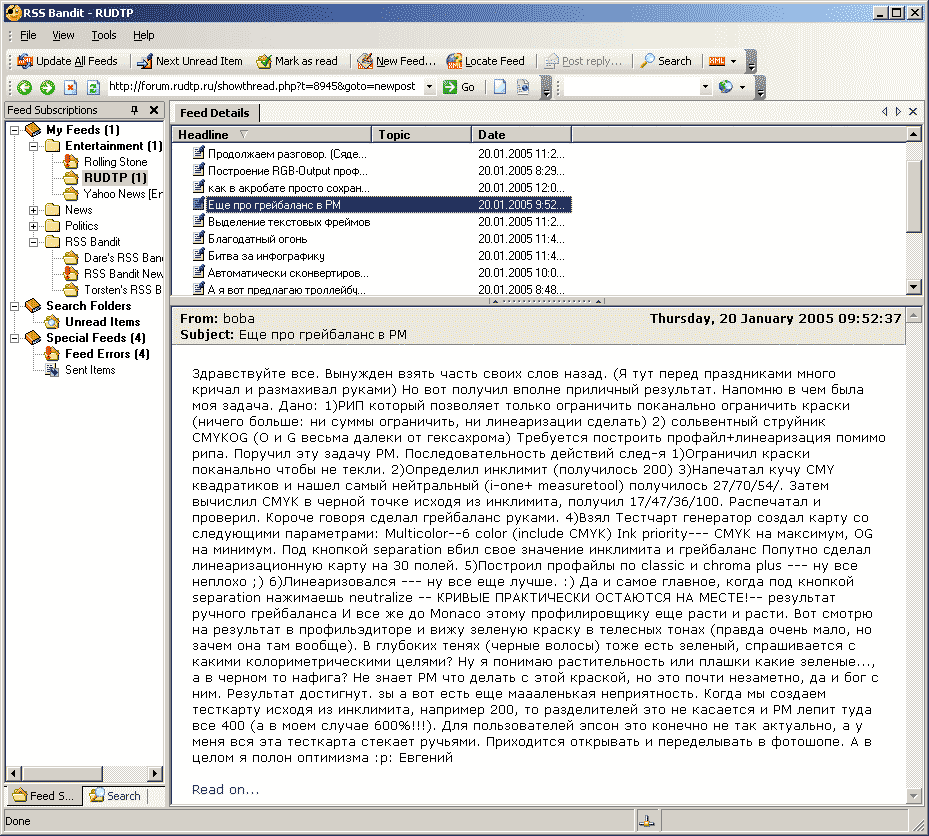Viewport: 929px width, 836px height.
Task: Click the globe web search icon
Action: pos(725,87)
